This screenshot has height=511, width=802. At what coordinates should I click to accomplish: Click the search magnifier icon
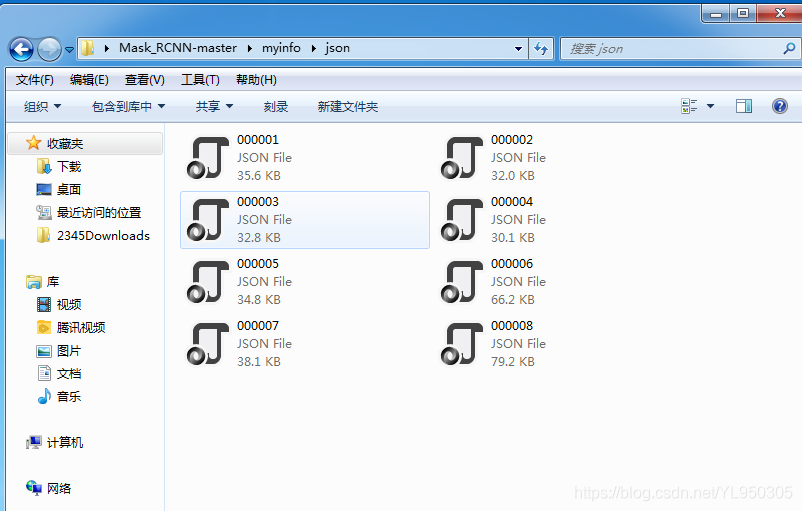tap(789, 49)
